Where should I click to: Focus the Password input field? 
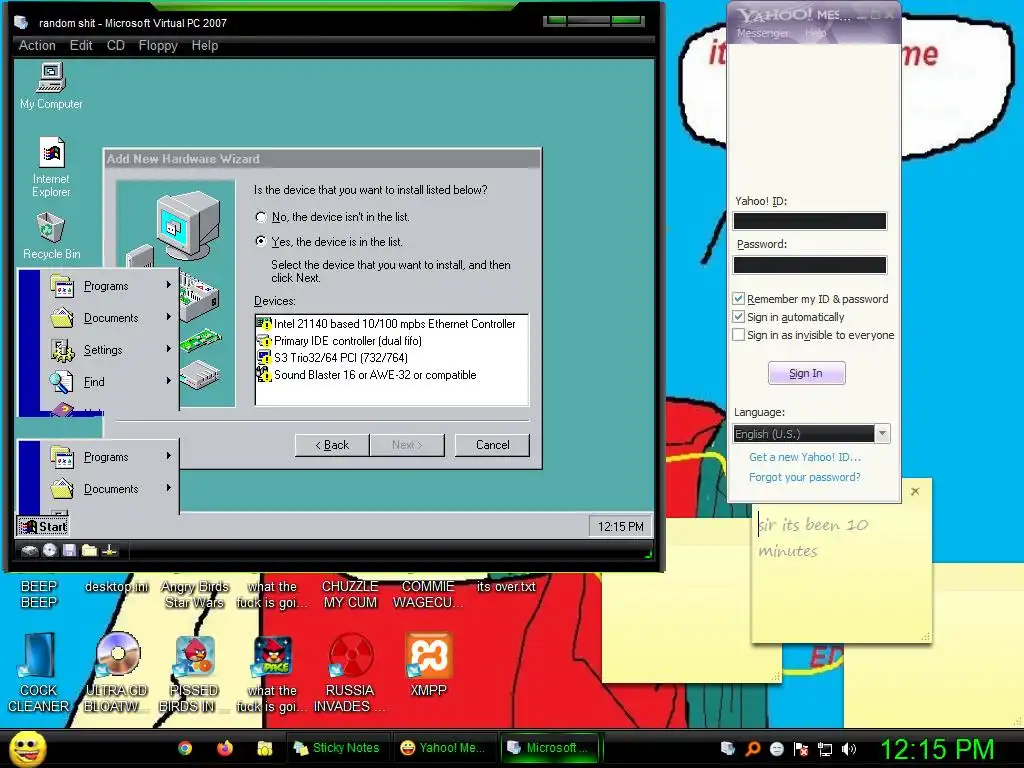810,264
